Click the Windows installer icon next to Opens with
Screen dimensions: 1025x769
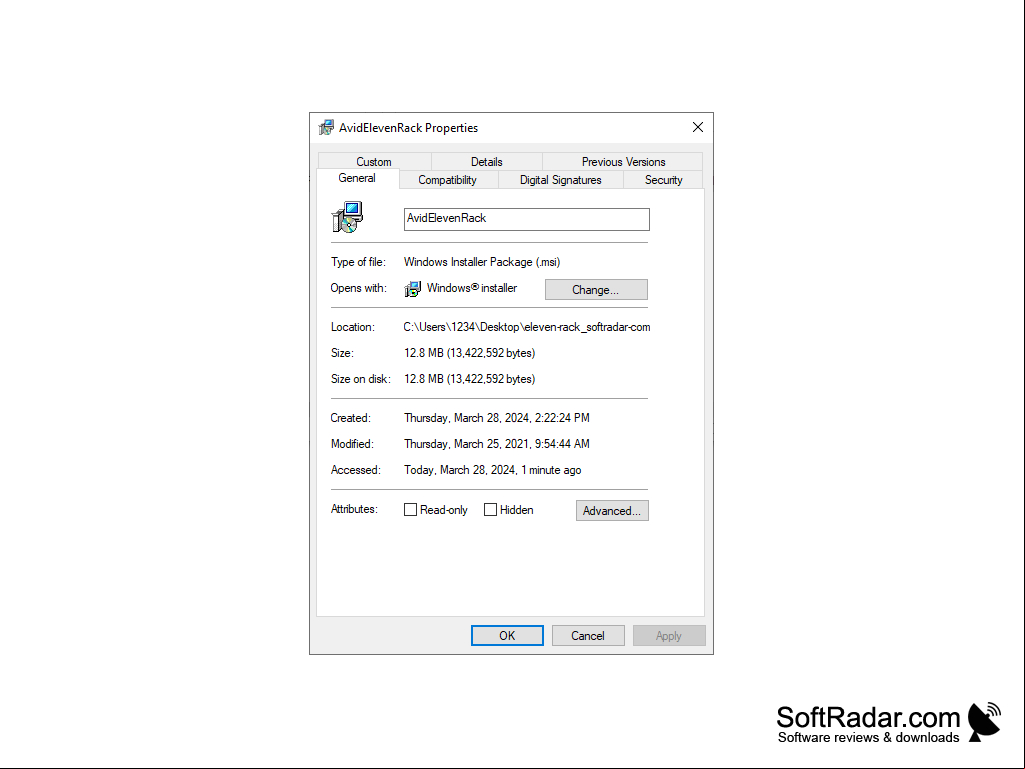[412, 288]
